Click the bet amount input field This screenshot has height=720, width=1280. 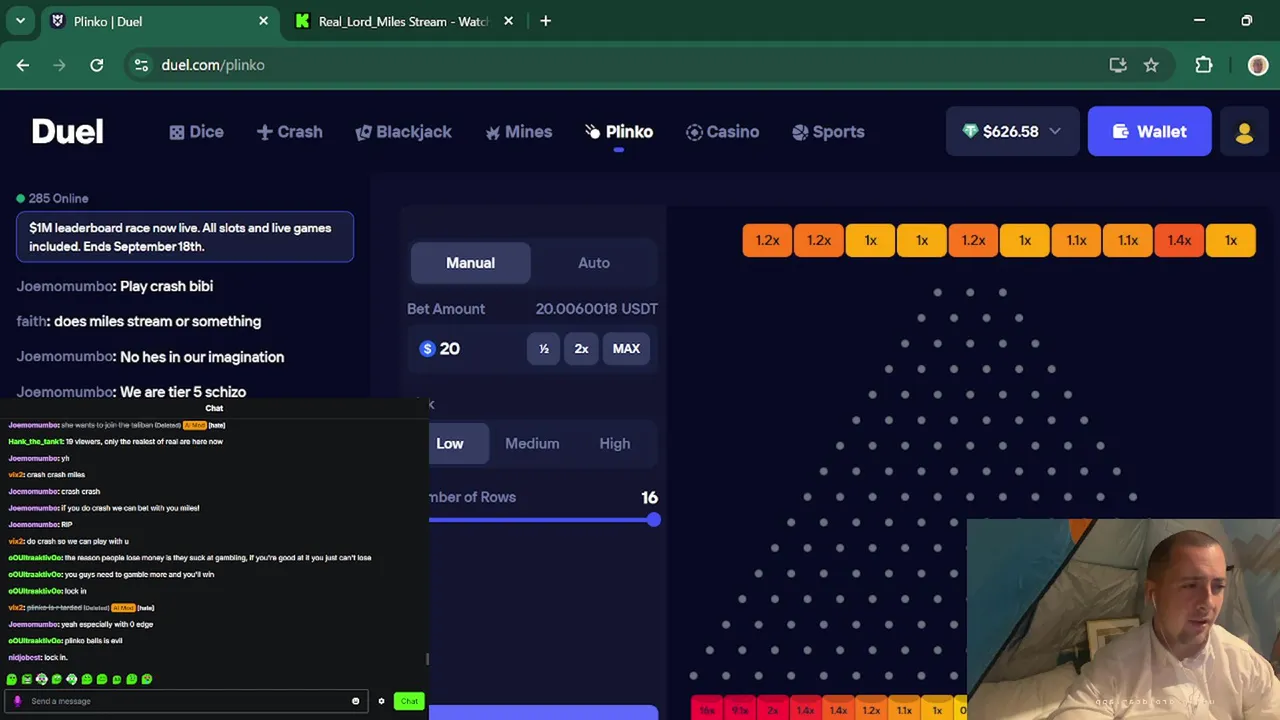pos(470,349)
